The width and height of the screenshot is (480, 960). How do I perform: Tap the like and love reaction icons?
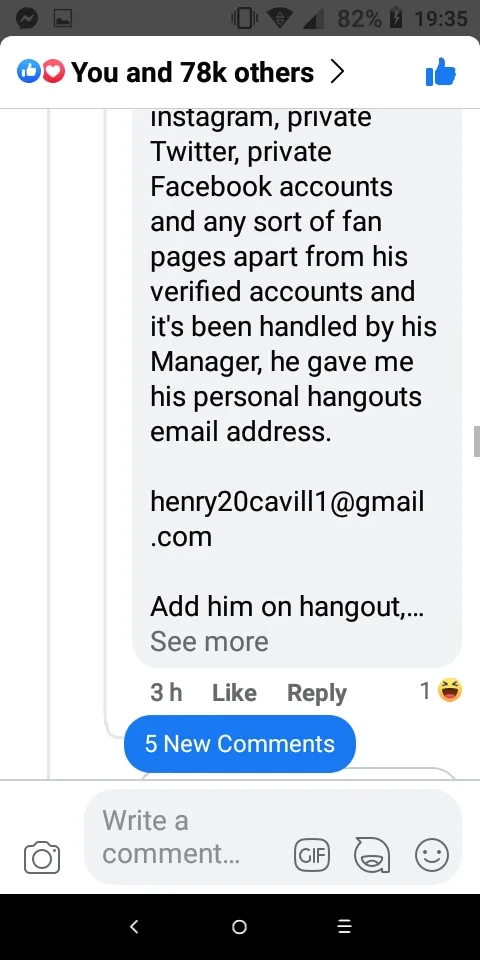click(41, 72)
